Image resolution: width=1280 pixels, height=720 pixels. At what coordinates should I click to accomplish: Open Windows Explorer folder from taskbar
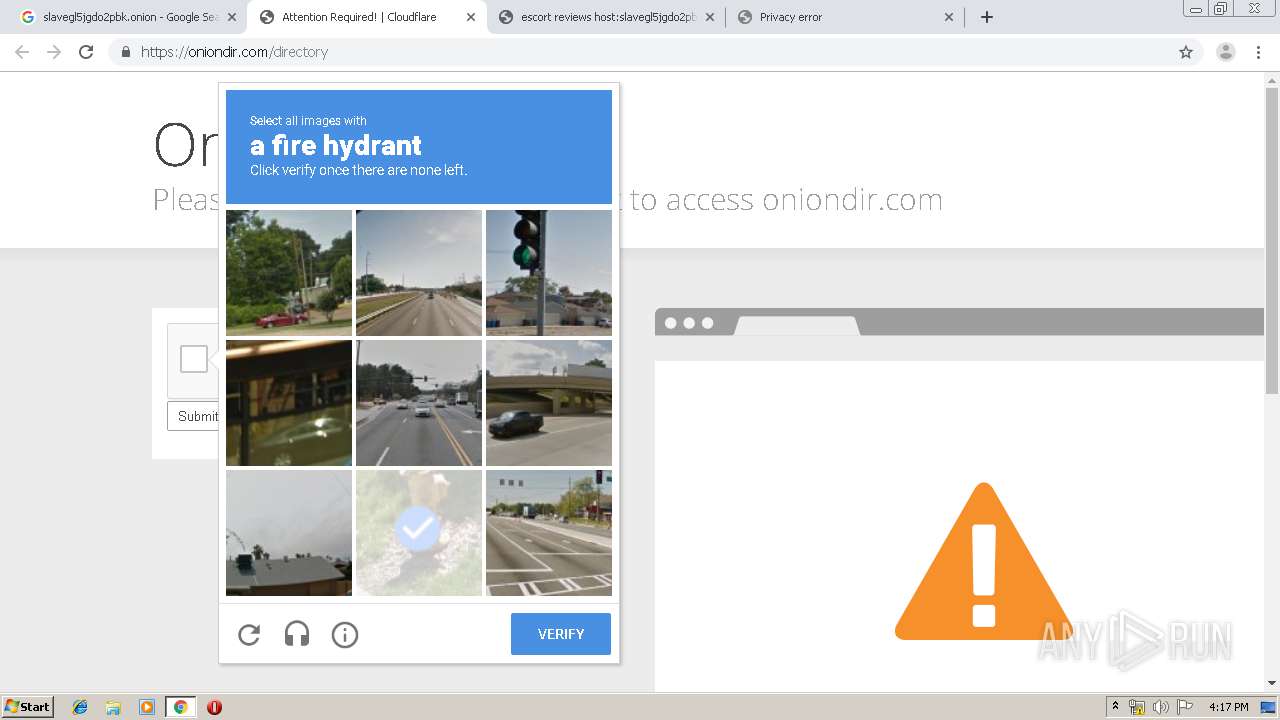coord(113,707)
